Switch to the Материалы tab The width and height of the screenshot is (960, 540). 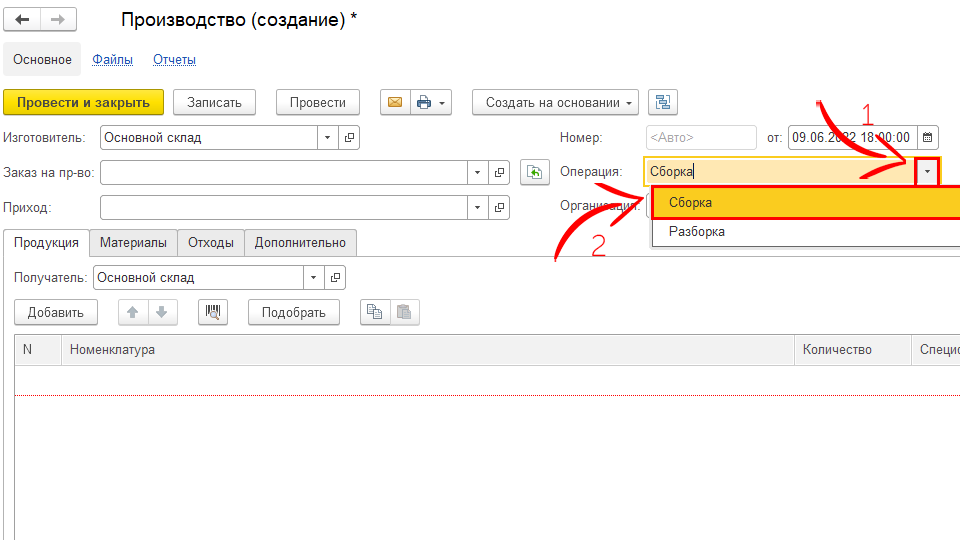point(133,242)
